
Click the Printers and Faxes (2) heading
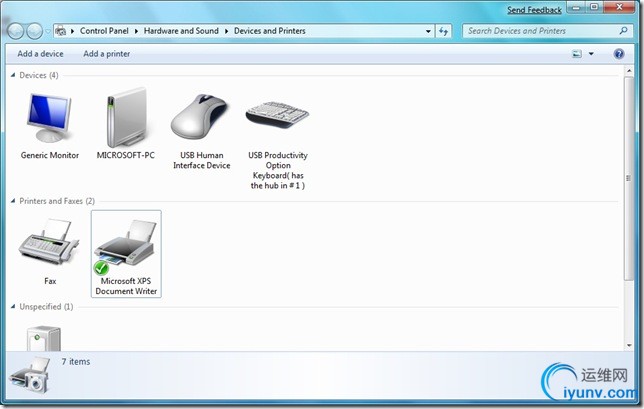[x=57, y=201]
